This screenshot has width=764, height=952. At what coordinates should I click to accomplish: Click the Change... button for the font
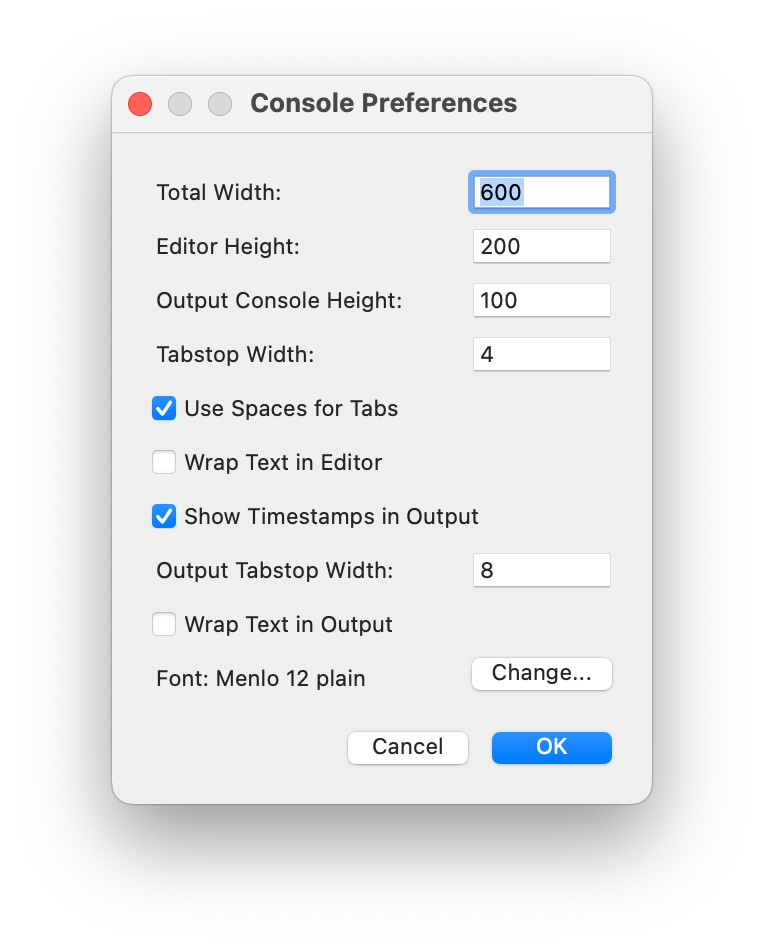pyautogui.click(x=541, y=674)
